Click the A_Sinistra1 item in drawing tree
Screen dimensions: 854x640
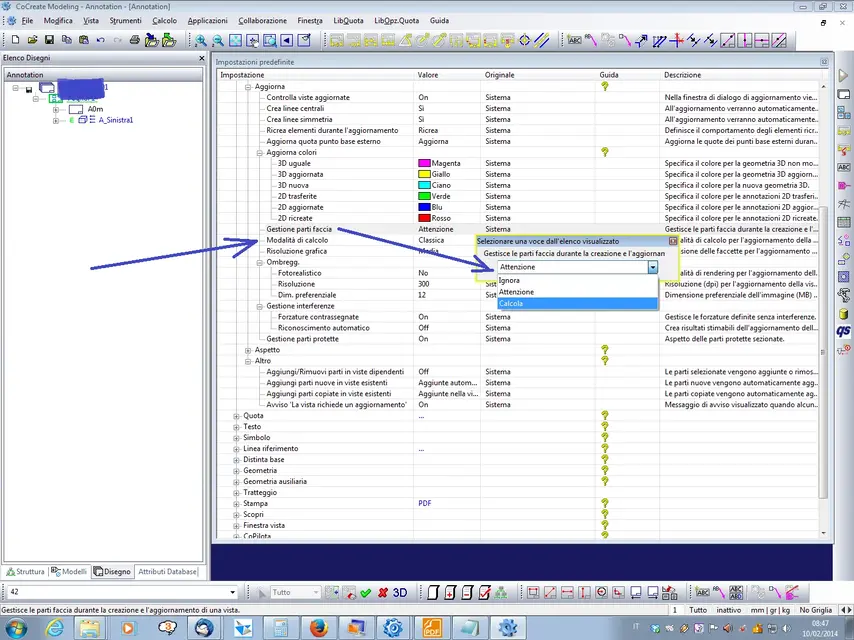115,120
